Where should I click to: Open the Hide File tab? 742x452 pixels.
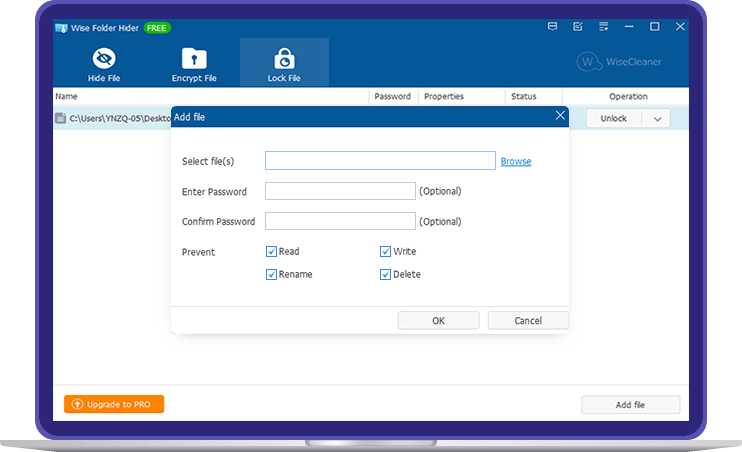click(x=104, y=65)
